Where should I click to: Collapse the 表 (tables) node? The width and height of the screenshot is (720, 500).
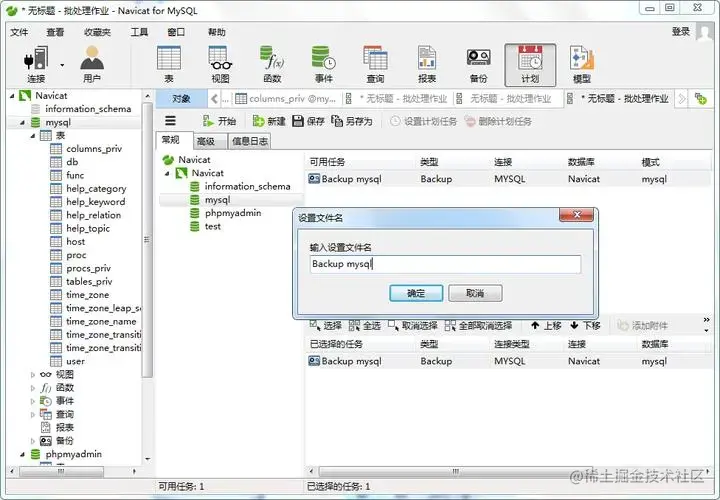[x=33, y=136]
